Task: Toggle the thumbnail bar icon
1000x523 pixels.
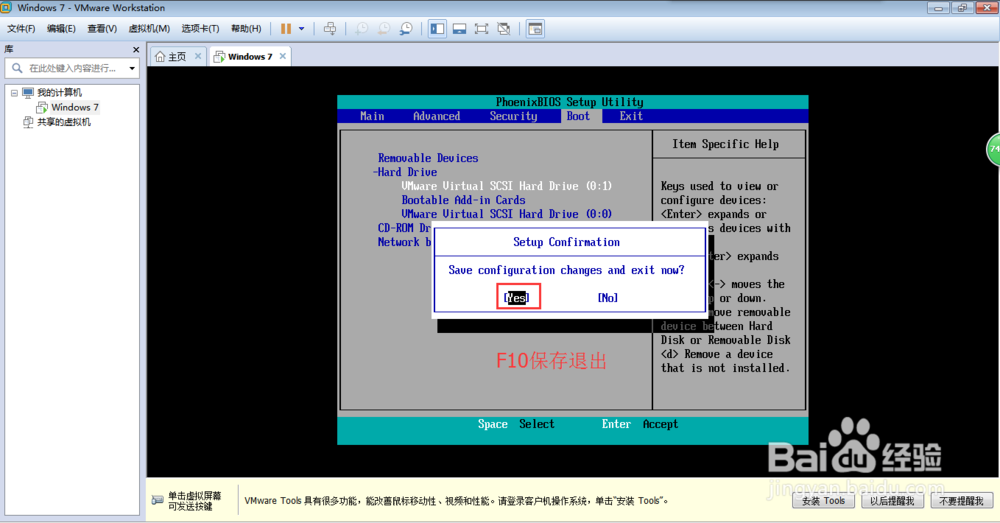Action: pos(459,29)
